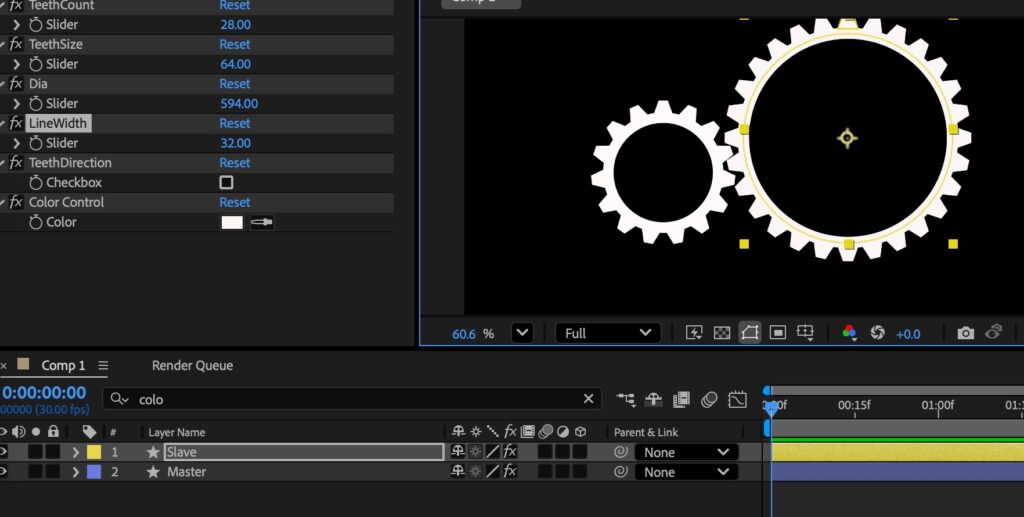Click the Show Channel color icon
This screenshot has height=517, width=1024.
[x=849, y=333]
